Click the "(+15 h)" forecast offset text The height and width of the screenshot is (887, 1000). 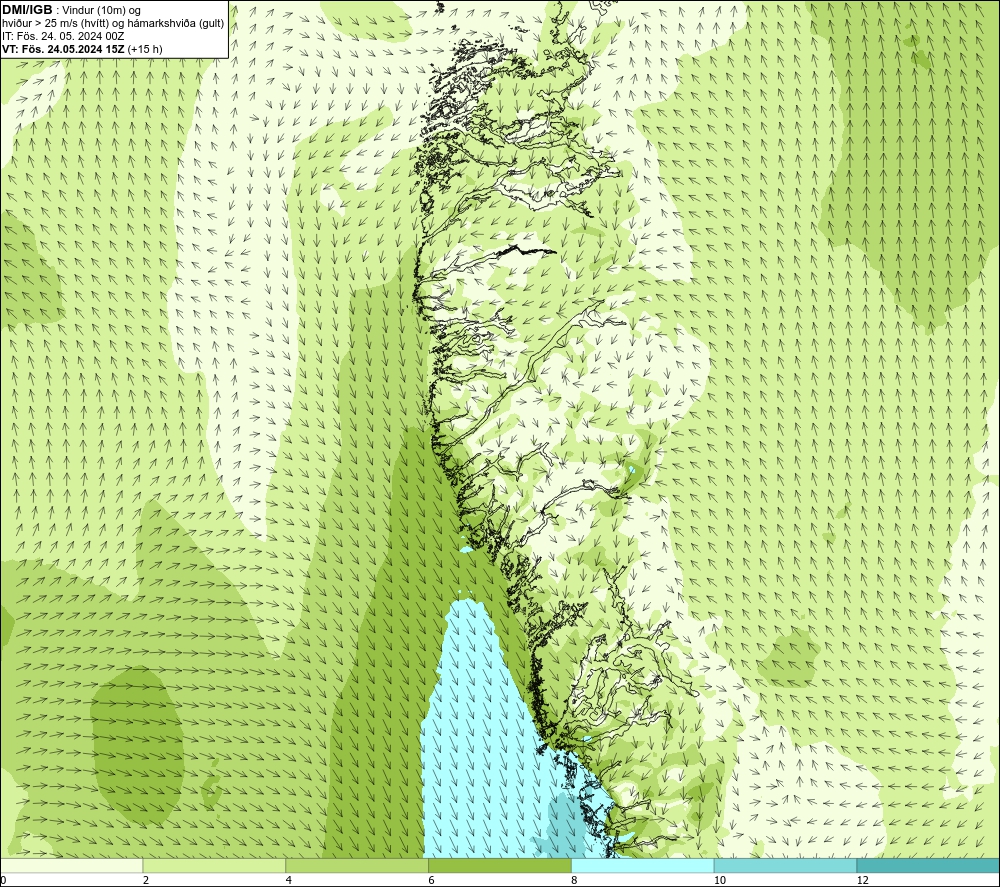[145, 49]
